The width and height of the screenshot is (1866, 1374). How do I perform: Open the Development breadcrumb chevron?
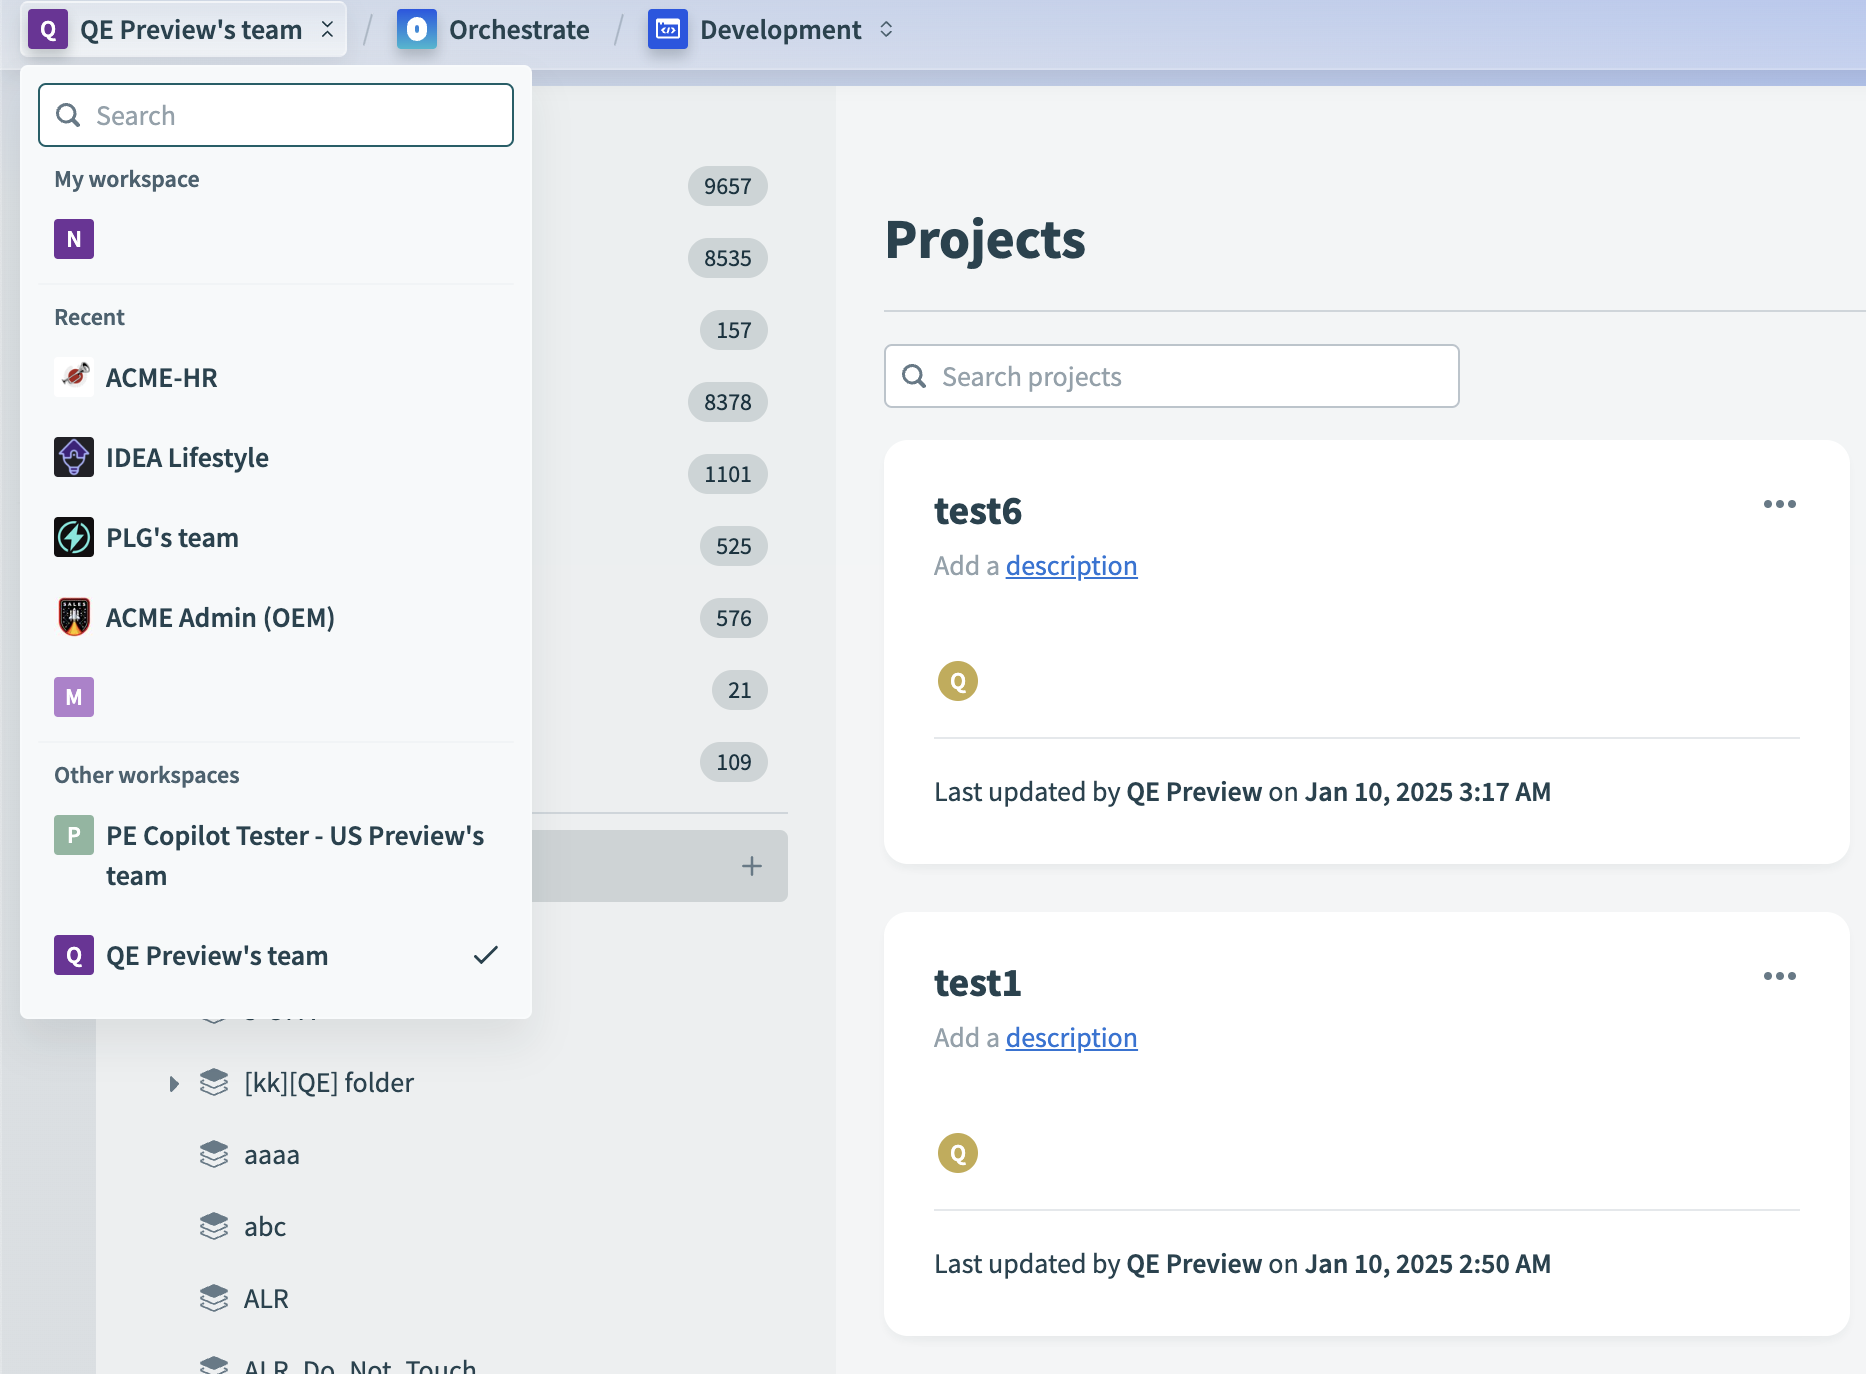coord(885,29)
